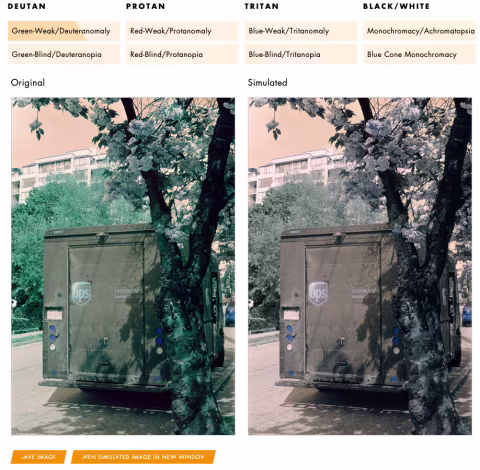Apply Monochromacy/Achromatopsia simulation
Viewport: 480px width, 470px height.
pos(419,31)
